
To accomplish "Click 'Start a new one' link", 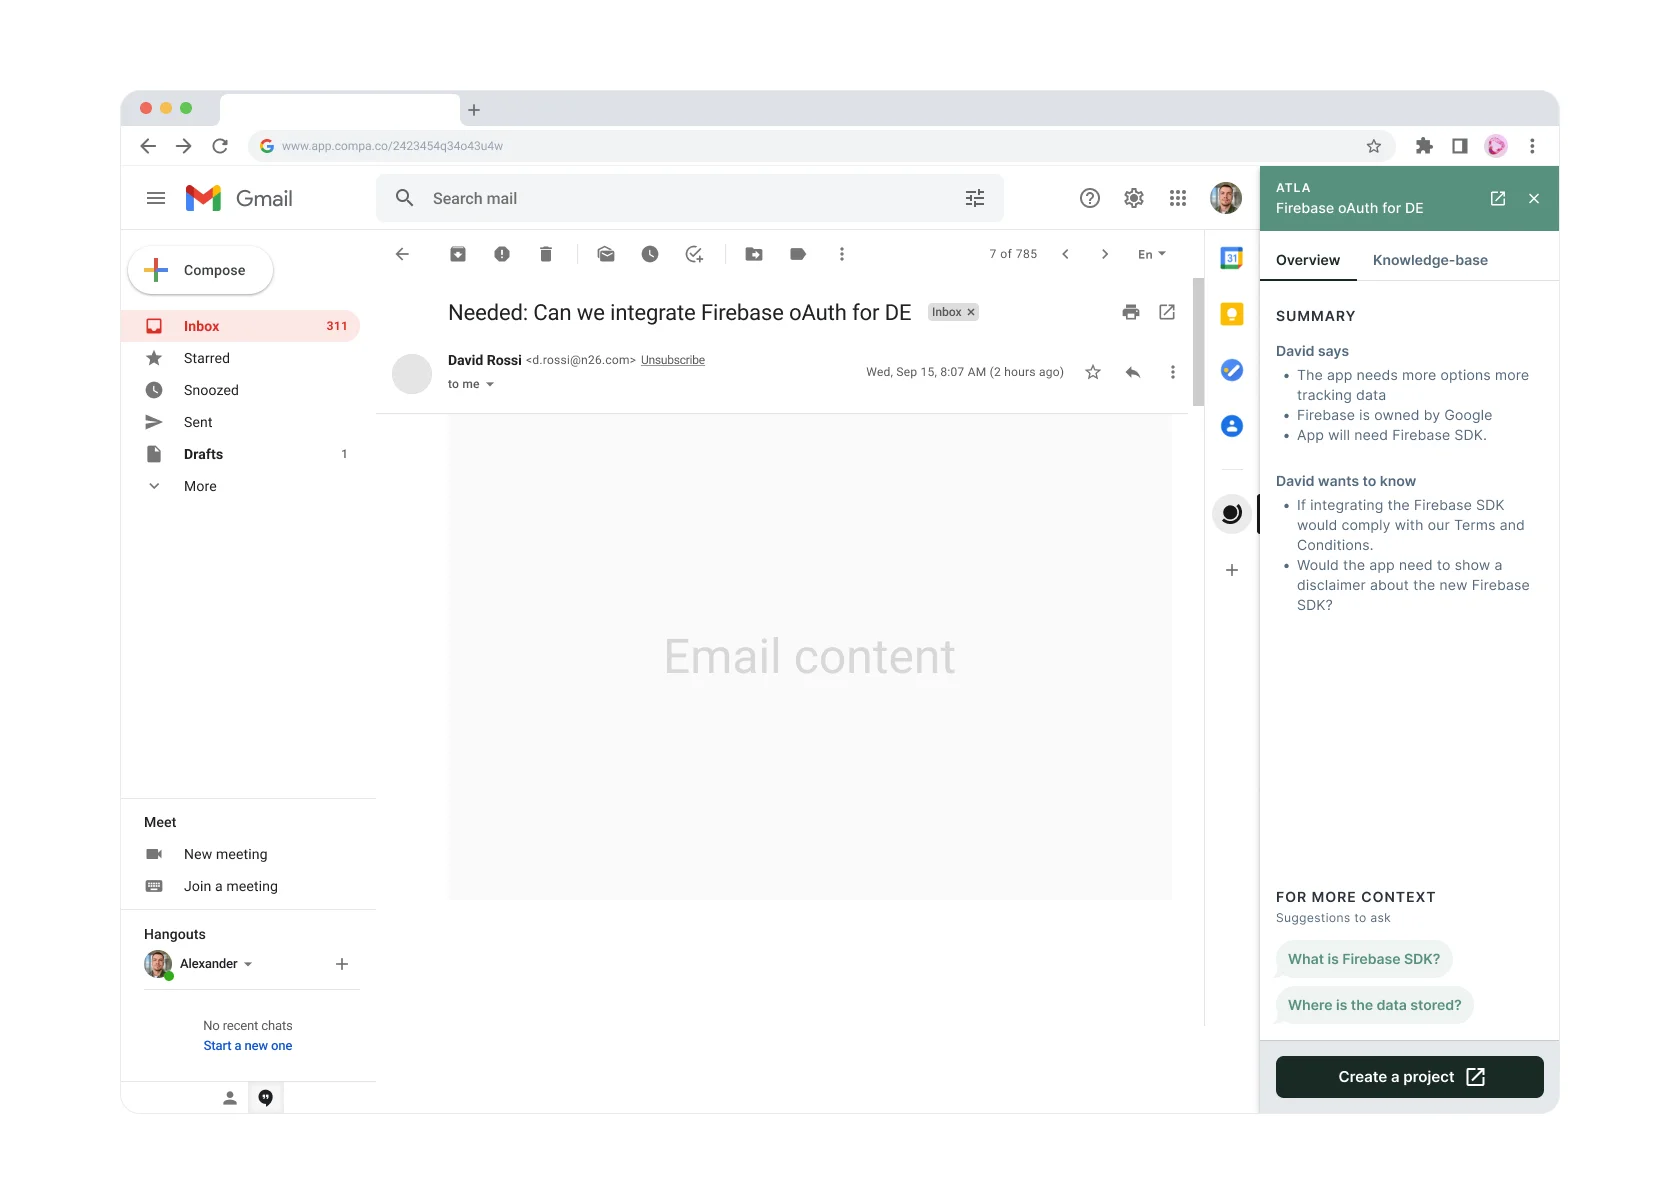I will [x=248, y=1046].
